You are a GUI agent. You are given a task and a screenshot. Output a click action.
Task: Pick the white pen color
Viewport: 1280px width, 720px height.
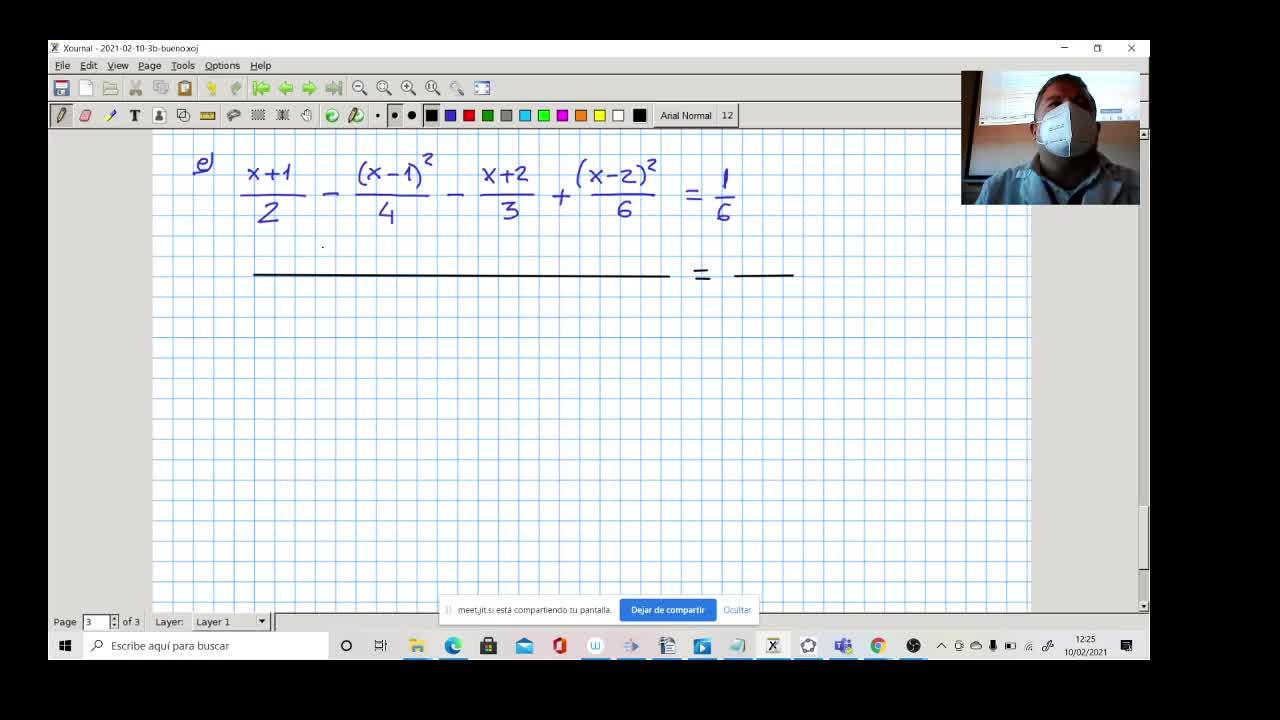(x=618, y=116)
